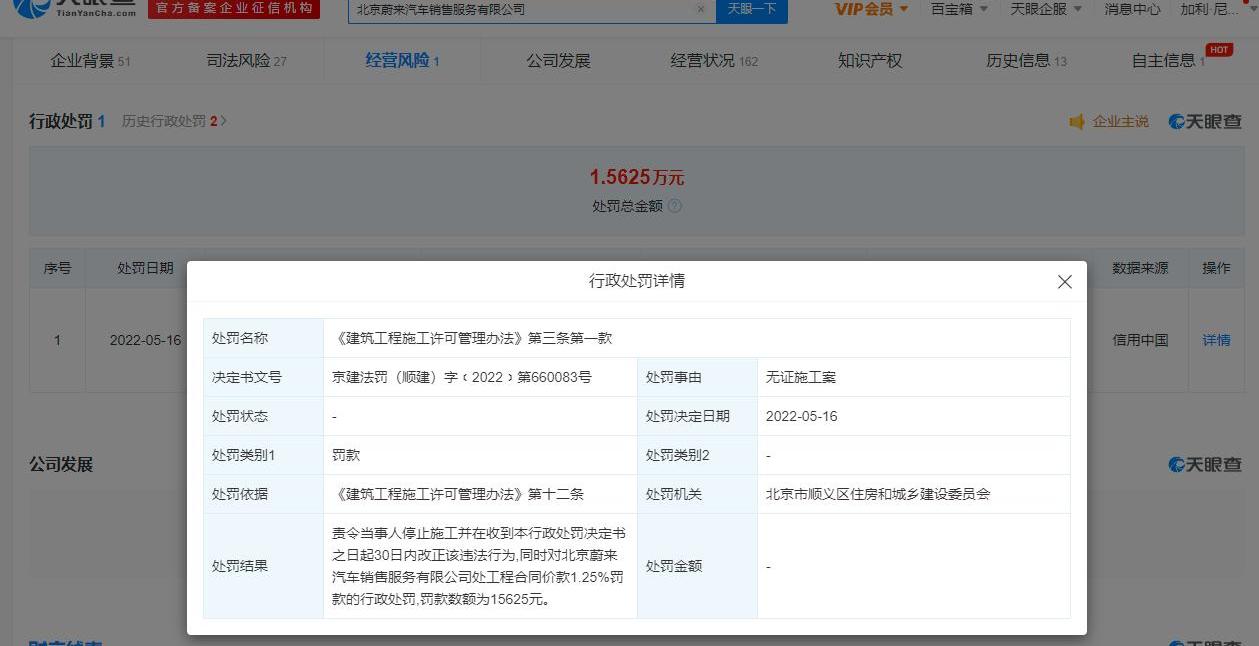The height and width of the screenshot is (646, 1259).
Task: Close the 行政处罚详情 dialog
Action: click(1064, 282)
